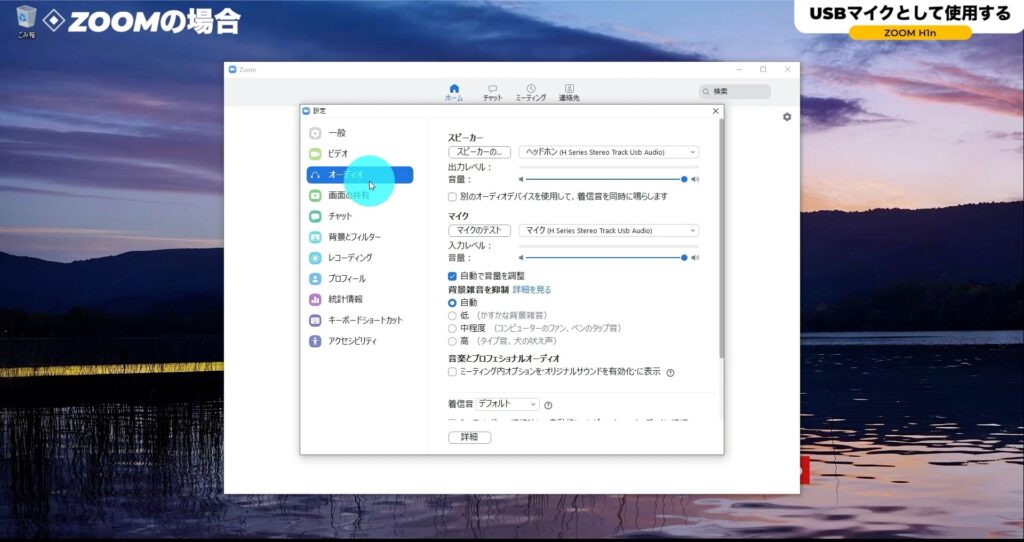1024x542 pixels.
Task: Switch to the 連絡先 tab label
Action: pyautogui.click(x=569, y=98)
